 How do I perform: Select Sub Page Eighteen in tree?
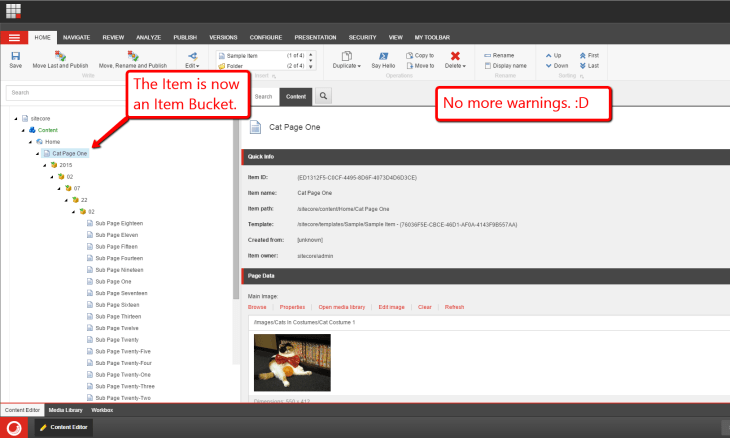click(119, 222)
